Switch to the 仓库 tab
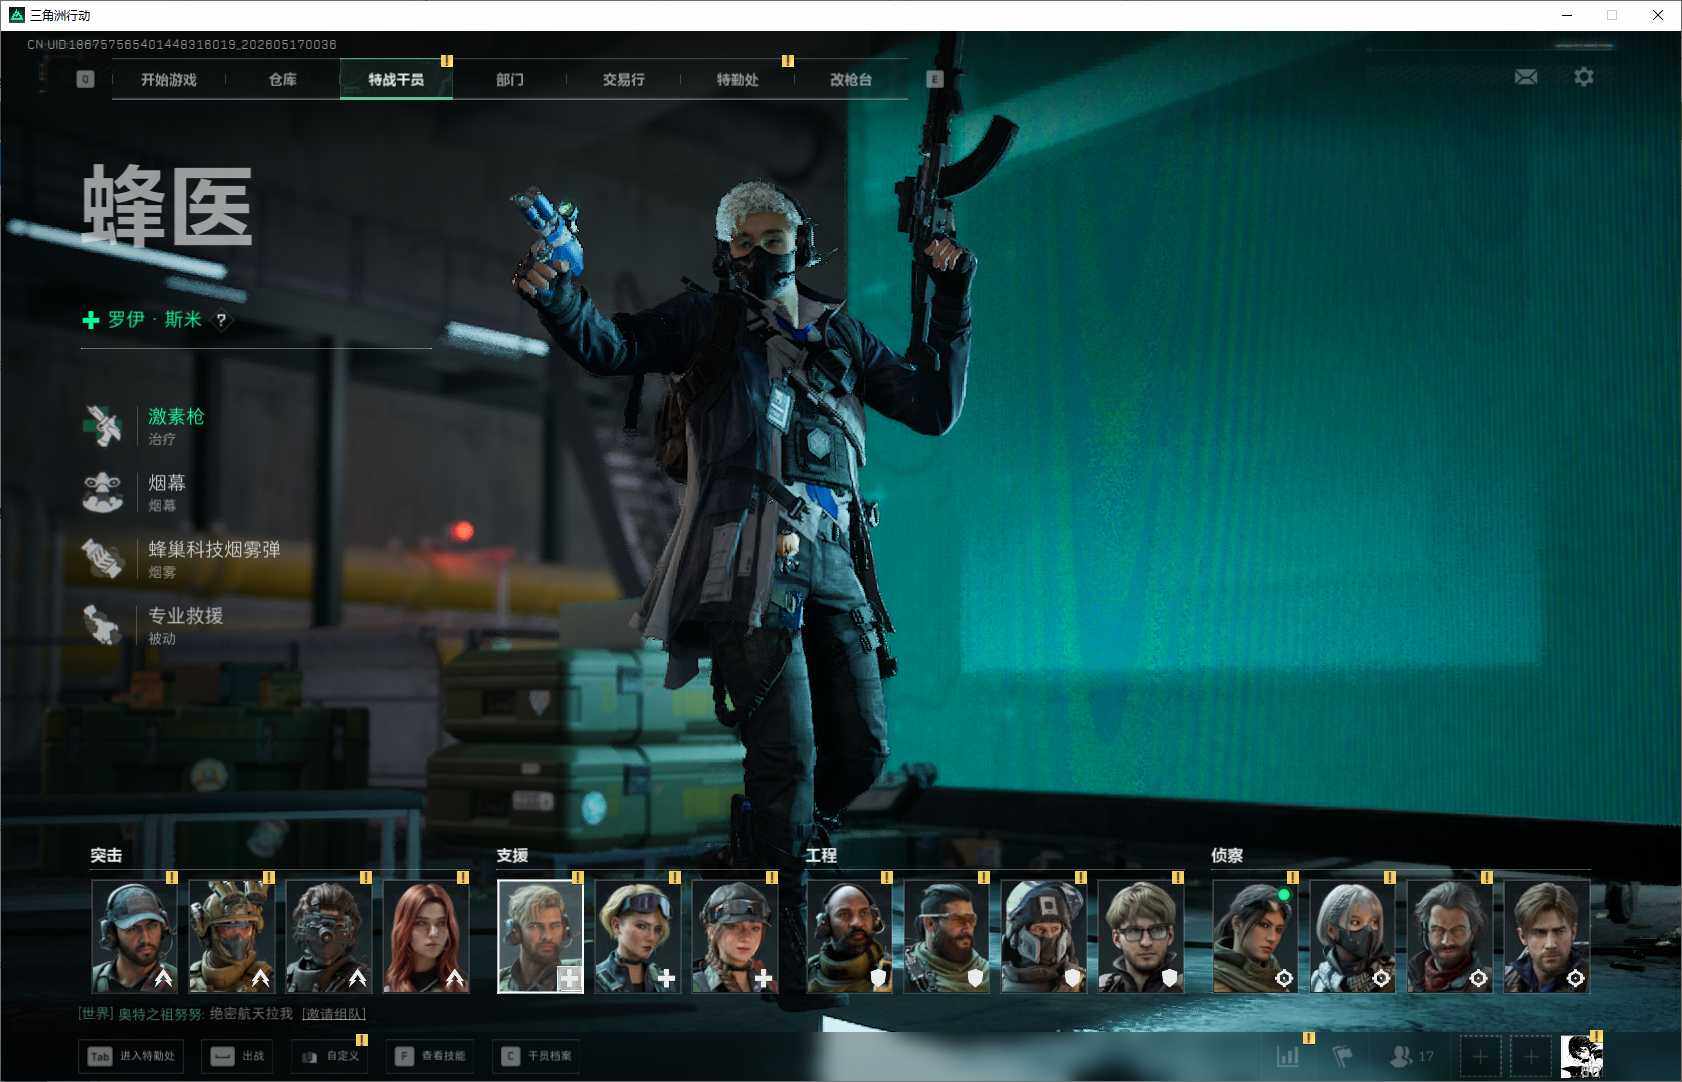Screen dimensions: 1682x1082 pos(283,80)
